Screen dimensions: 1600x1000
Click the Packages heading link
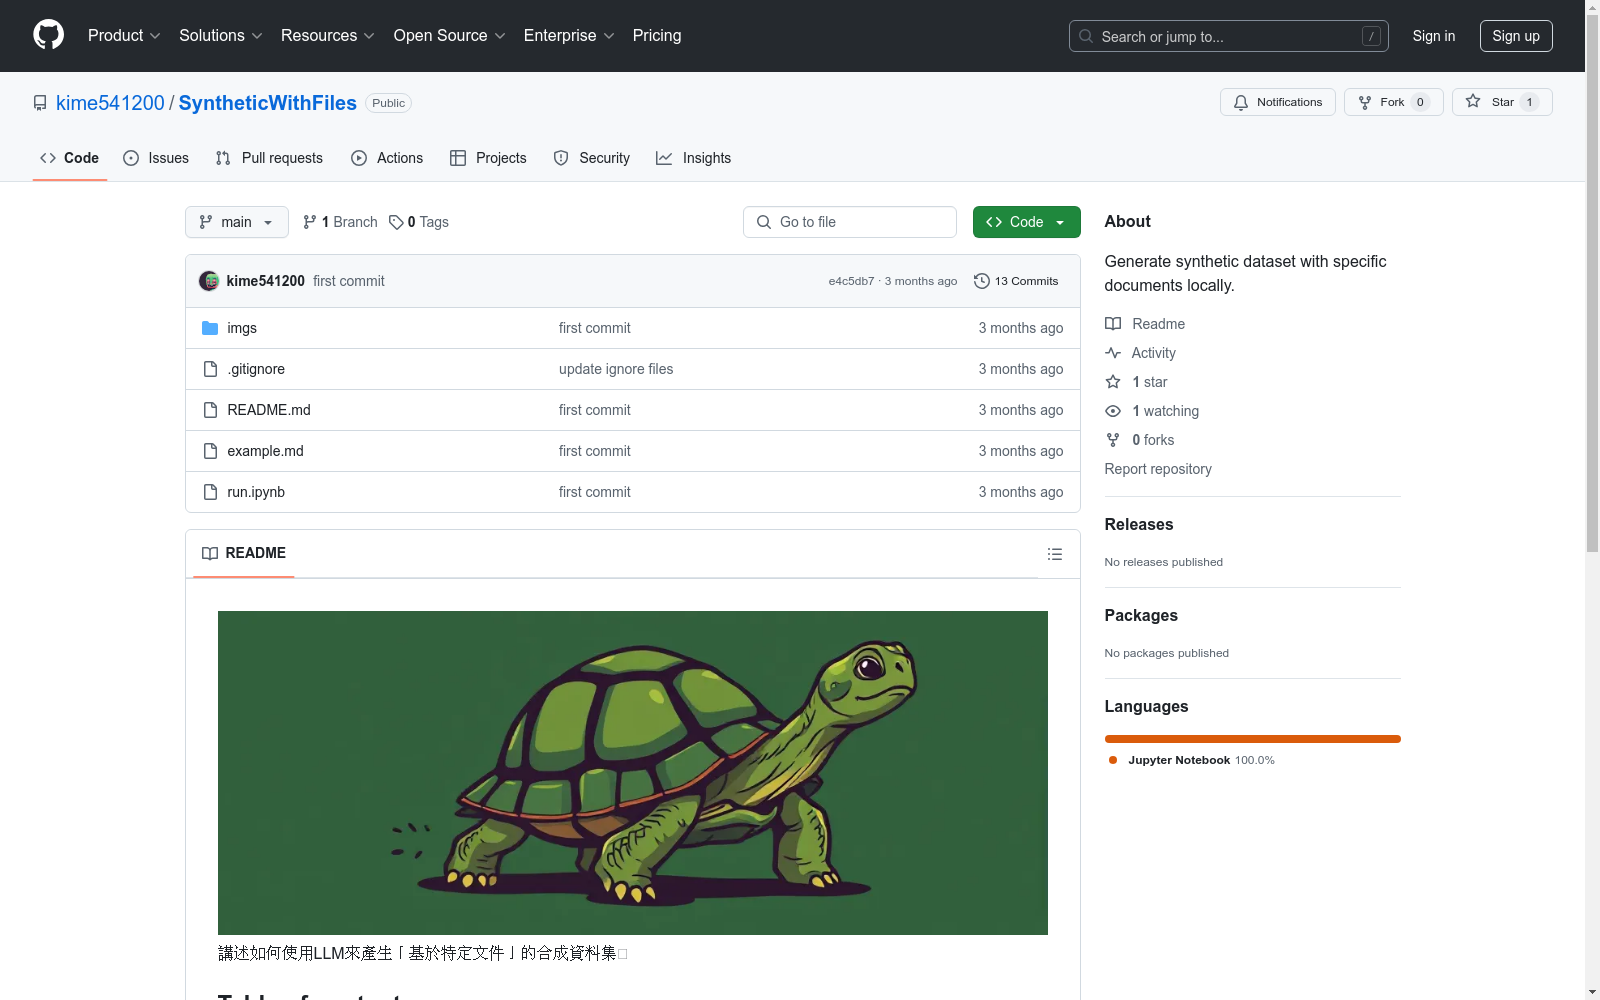click(x=1141, y=615)
